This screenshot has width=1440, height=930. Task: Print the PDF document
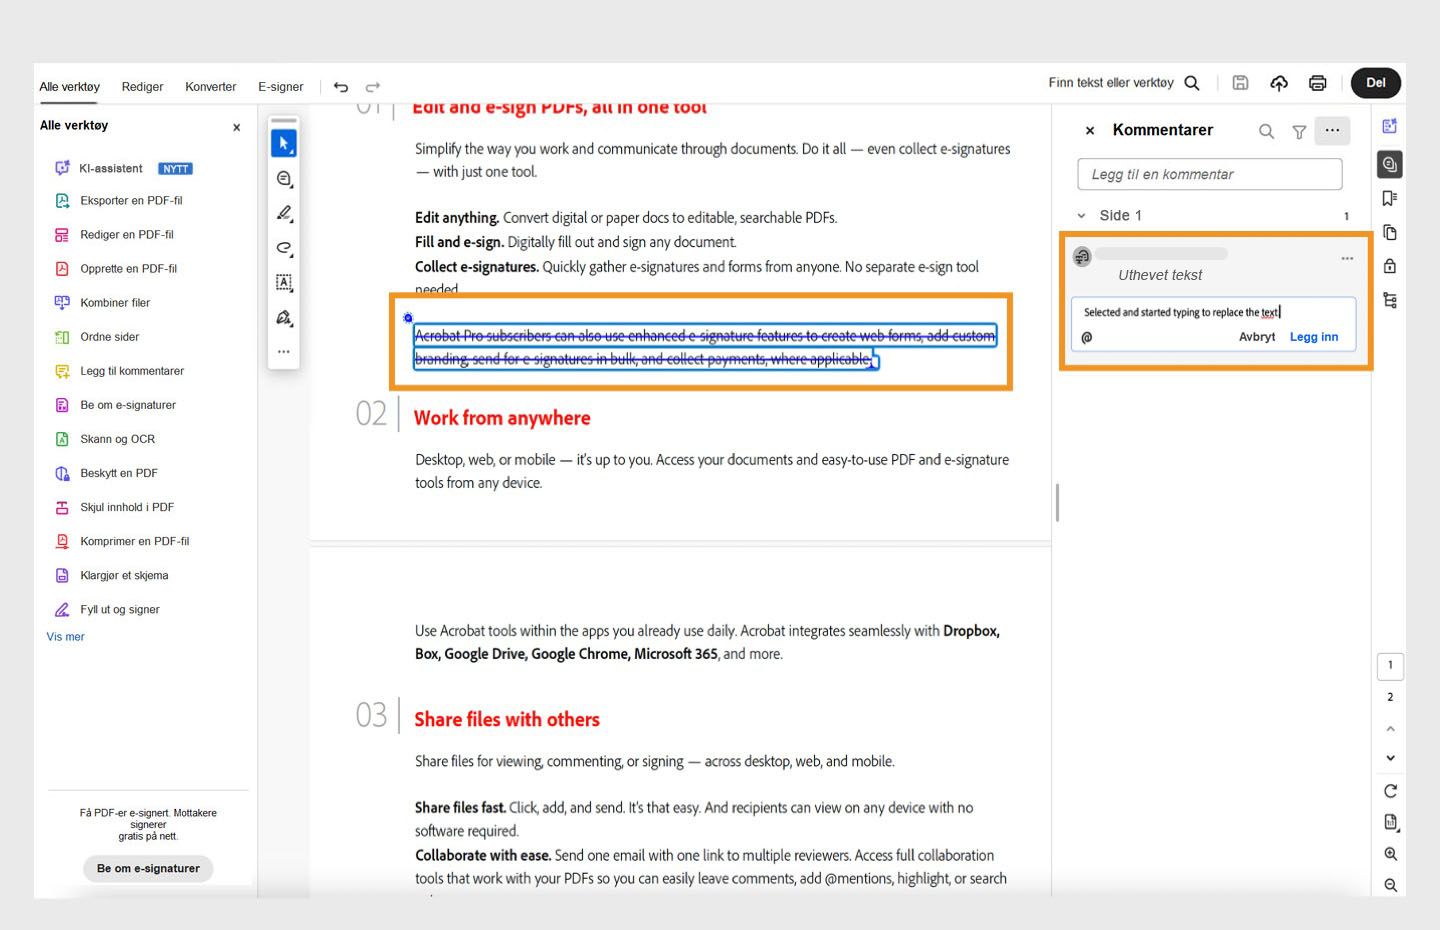tap(1318, 83)
